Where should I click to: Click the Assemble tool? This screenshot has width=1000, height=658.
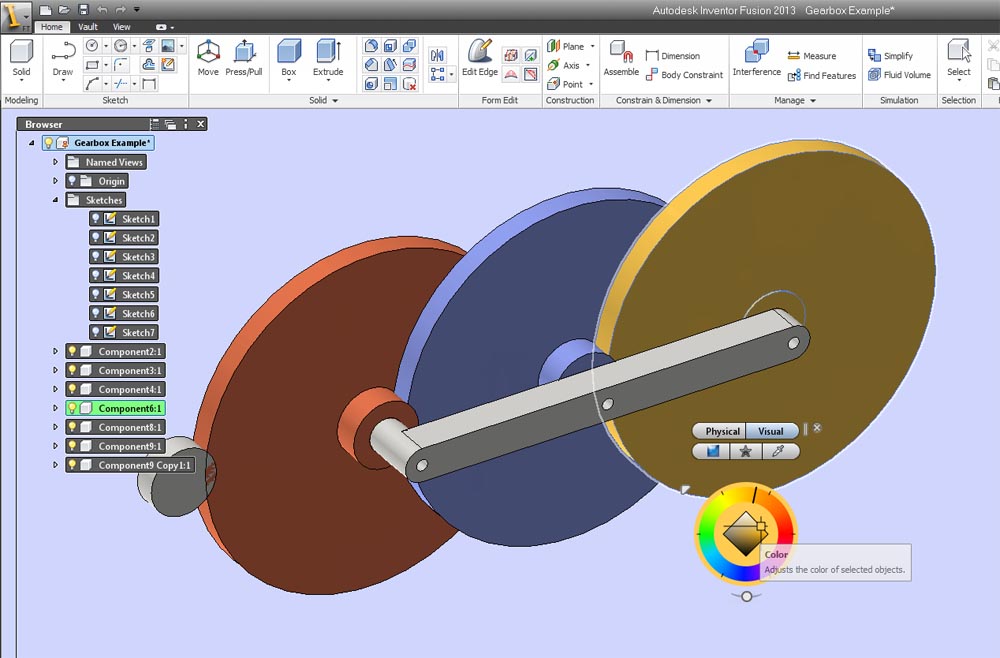(621, 59)
